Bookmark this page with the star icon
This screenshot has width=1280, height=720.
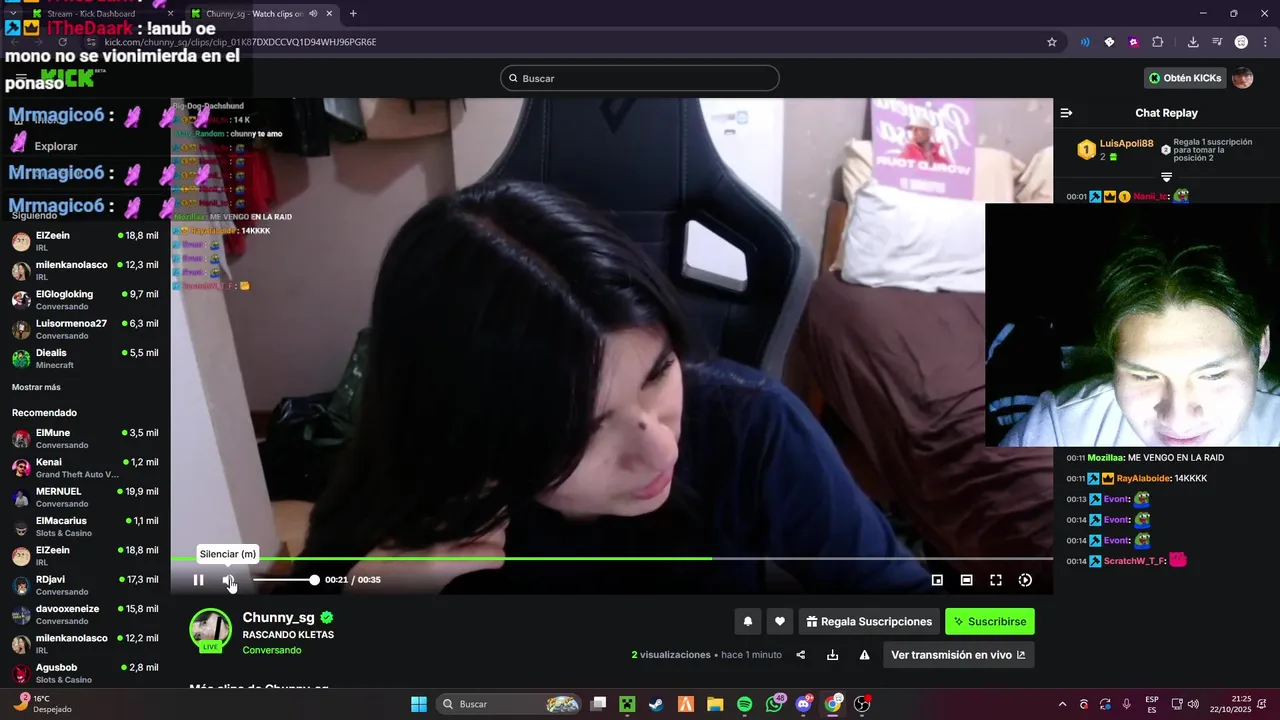(1052, 42)
